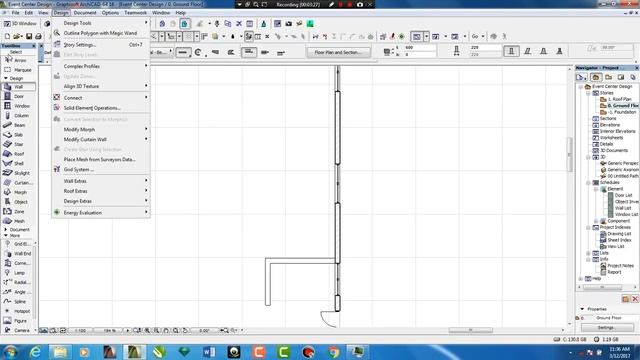
Task: Collapse the Properties panel in Navigator
Action: [582, 309]
